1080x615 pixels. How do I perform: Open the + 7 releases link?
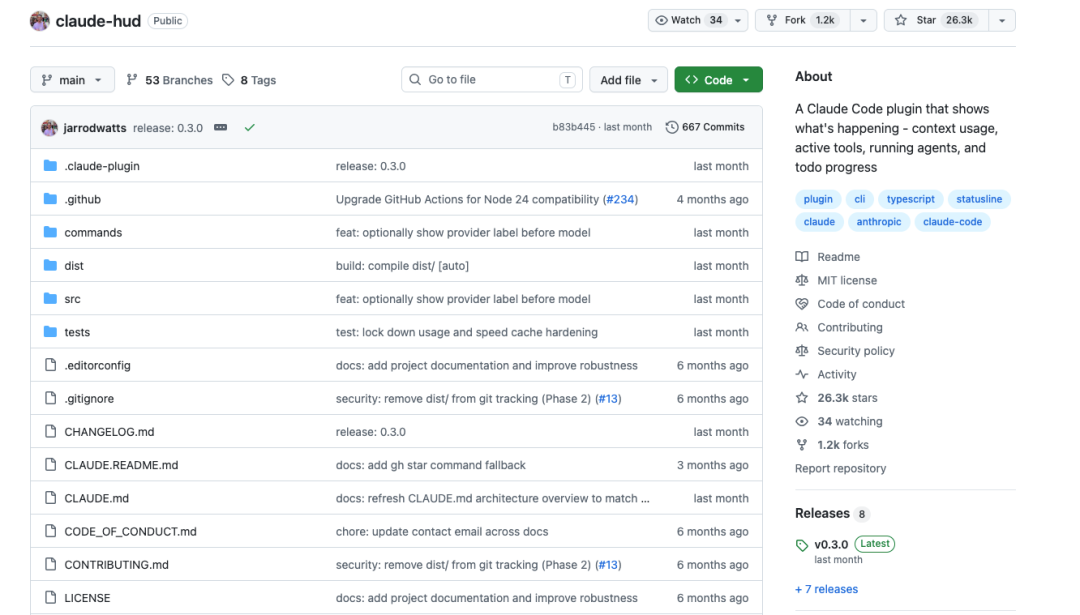tap(827, 589)
